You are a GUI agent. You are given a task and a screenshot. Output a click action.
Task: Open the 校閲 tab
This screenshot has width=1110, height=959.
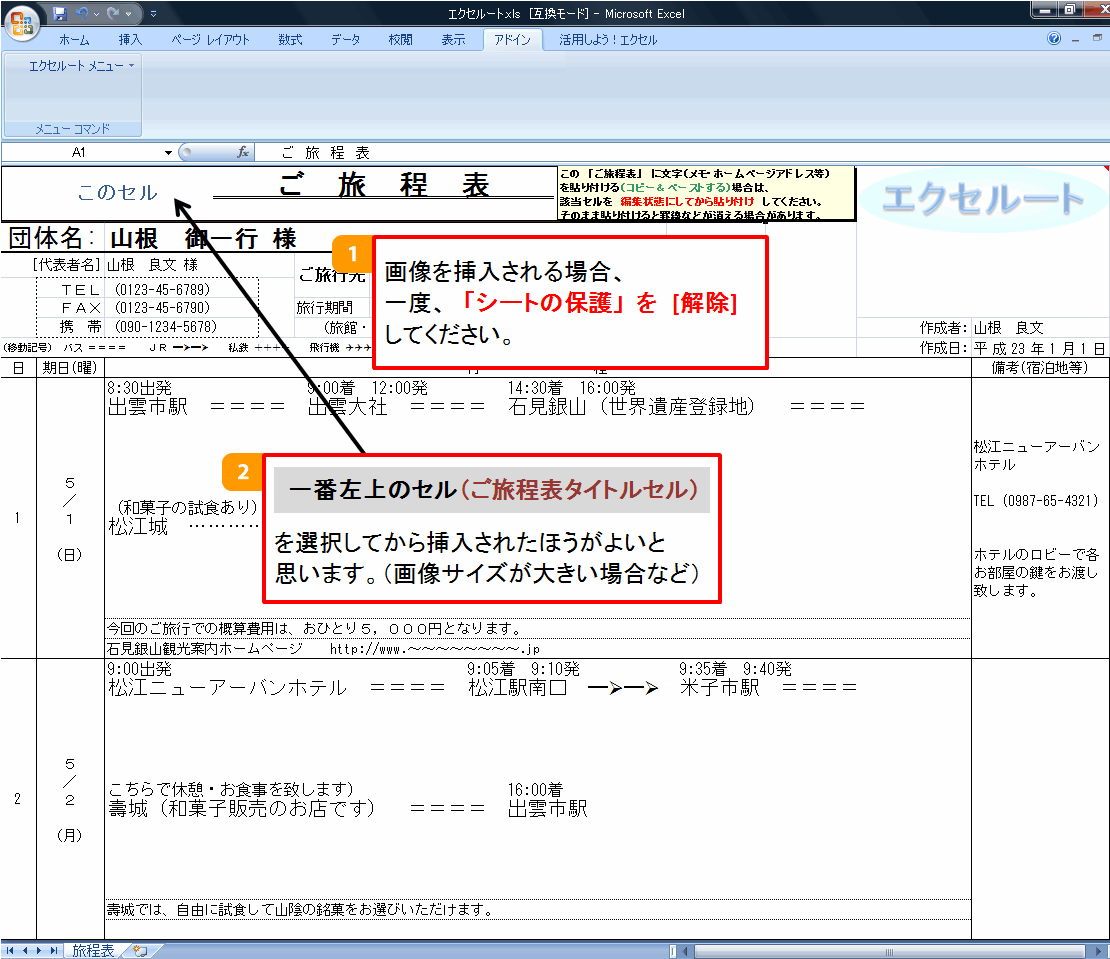click(x=400, y=40)
